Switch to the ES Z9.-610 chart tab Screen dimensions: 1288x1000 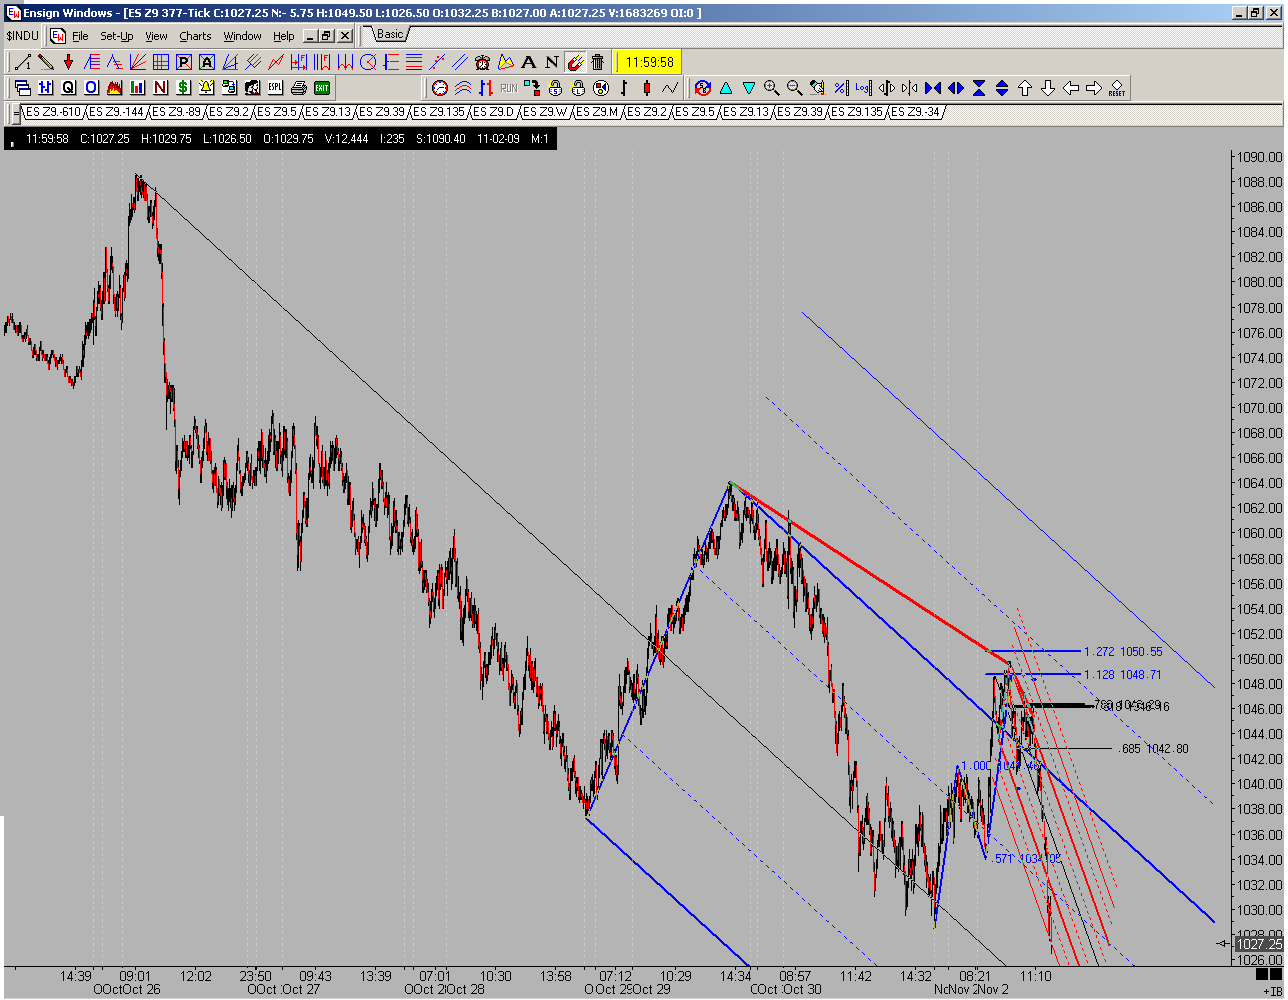pos(54,112)
